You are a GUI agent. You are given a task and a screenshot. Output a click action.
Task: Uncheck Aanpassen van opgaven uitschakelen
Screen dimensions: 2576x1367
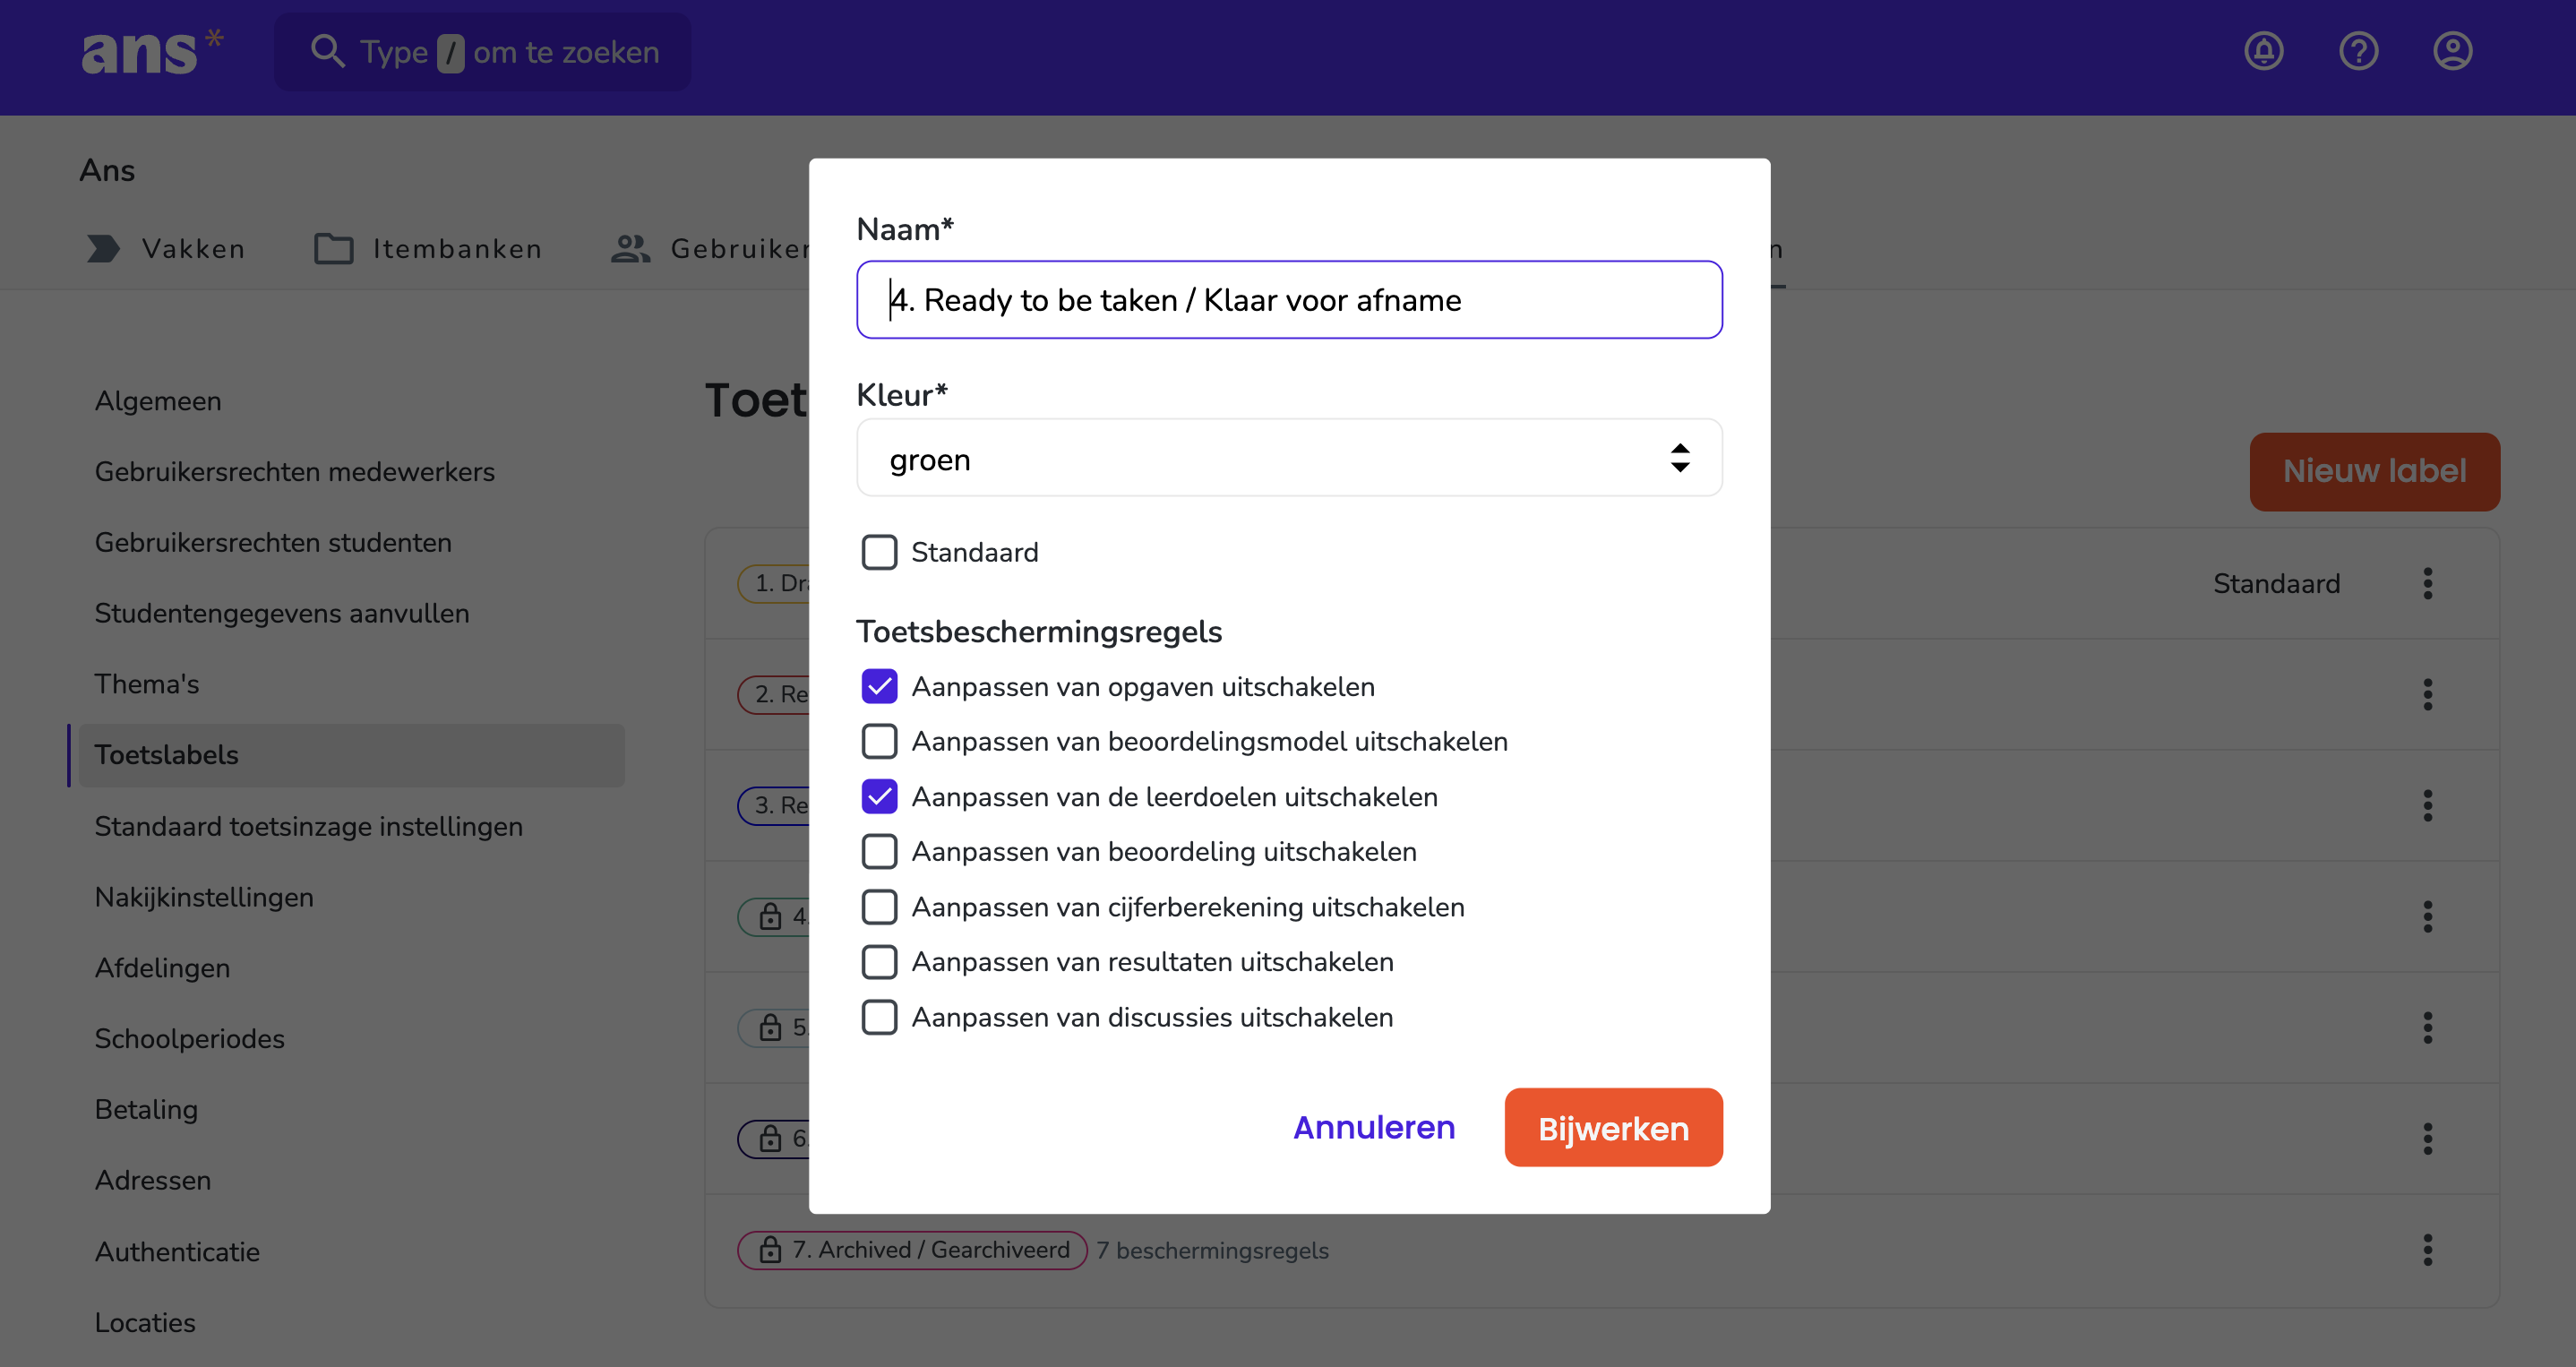[x=879, y=686]
